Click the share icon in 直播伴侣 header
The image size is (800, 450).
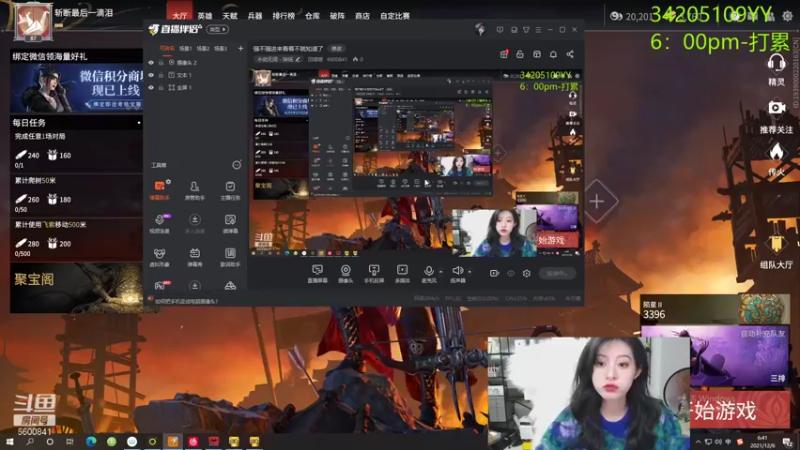coord(570,54)
